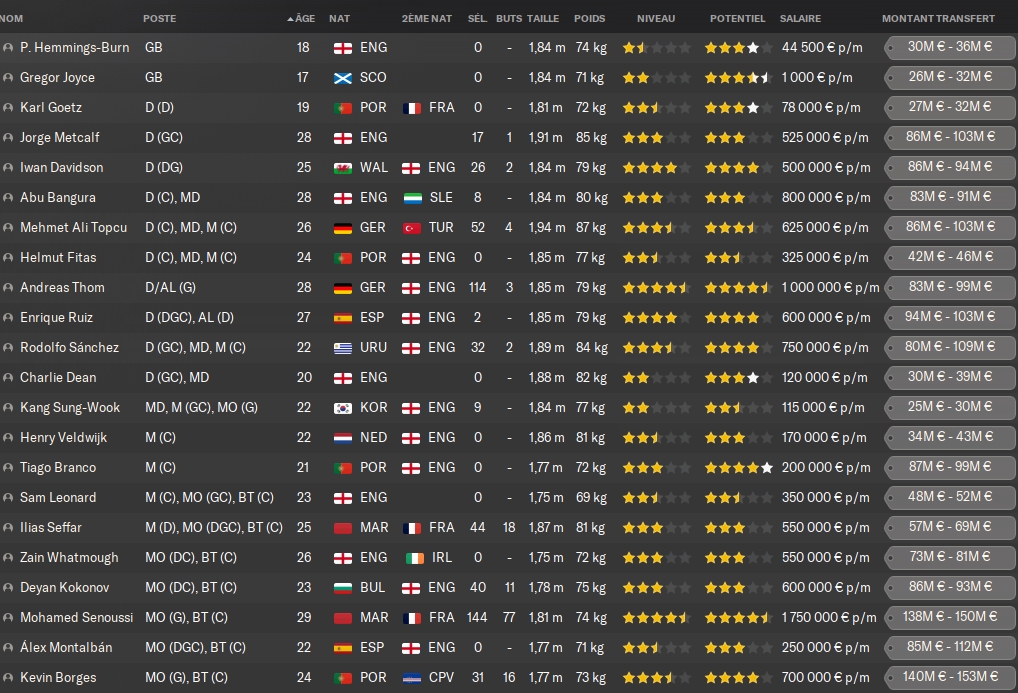The image size is (1018, 693).
Task: Click Tiago Branco's potential star rating
Action: tap(738, 468)
